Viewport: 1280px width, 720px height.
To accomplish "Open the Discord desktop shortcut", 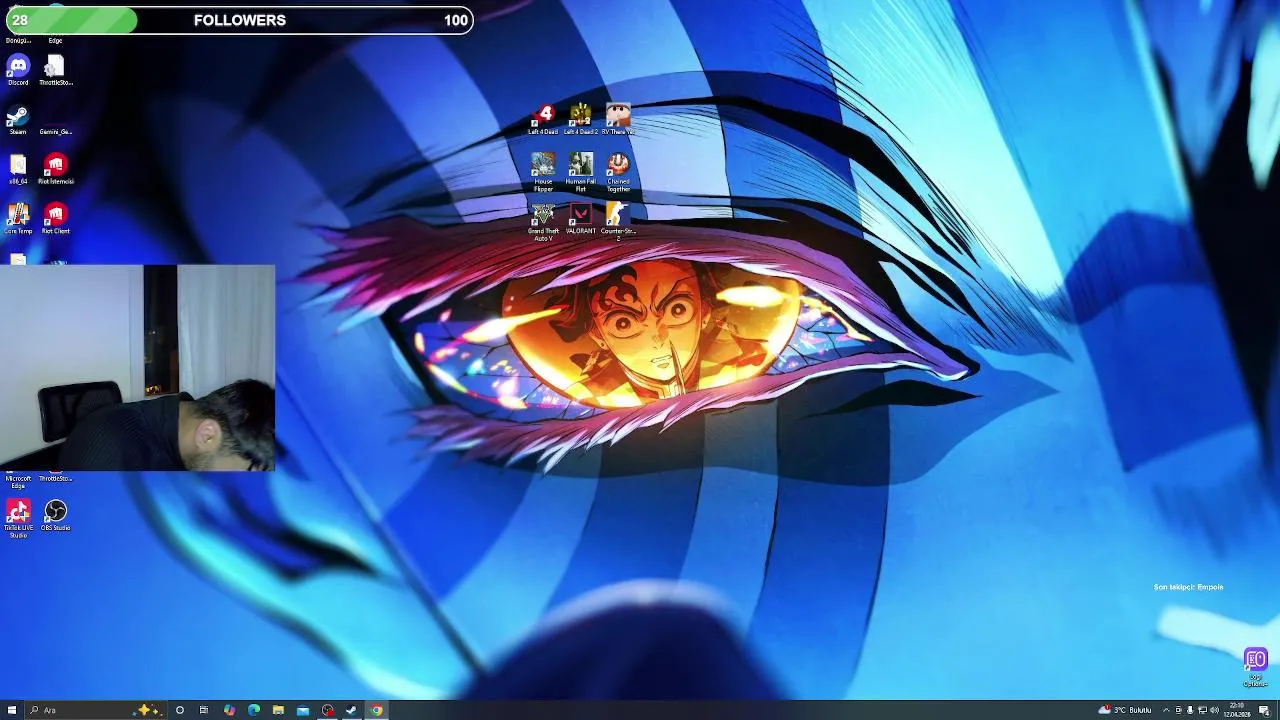I will pos(18,71).
